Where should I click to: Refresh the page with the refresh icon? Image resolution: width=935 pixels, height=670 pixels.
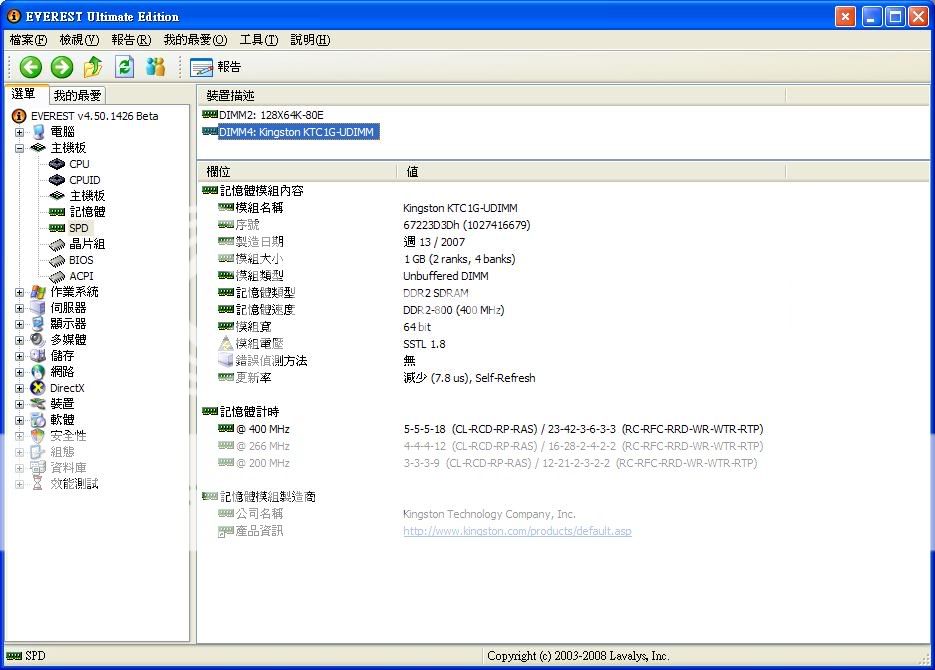coord(125,67)
